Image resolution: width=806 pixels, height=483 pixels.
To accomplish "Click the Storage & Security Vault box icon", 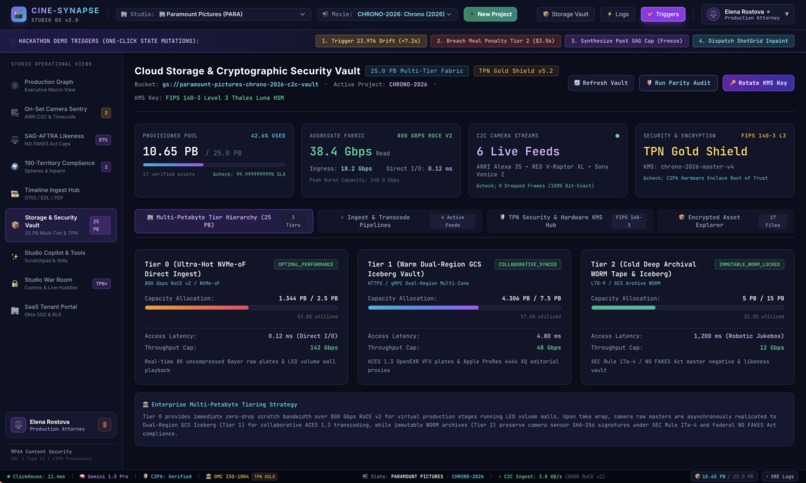I will pyautogui.click(x=15, y=225).
